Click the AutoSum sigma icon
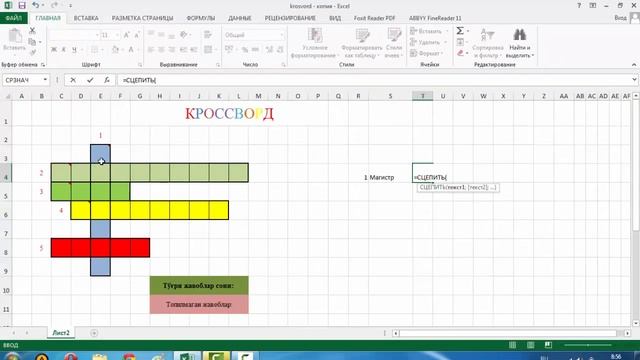The image size is (640, 360). pos(460,31)
